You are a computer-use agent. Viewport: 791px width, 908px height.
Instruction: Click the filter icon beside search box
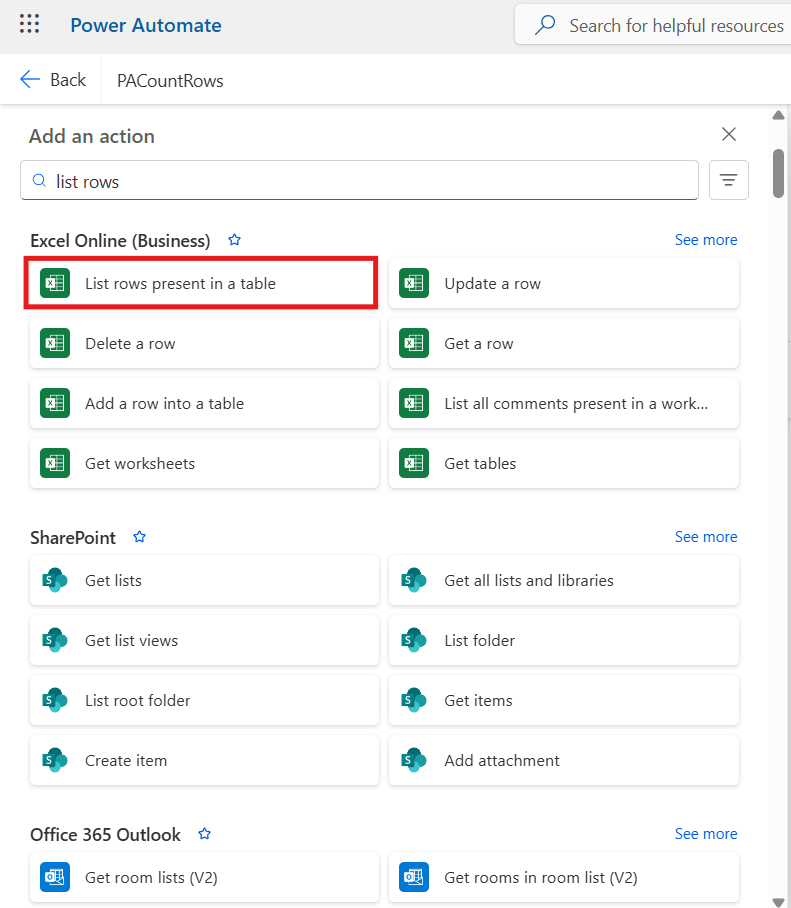tap(728, 180)
